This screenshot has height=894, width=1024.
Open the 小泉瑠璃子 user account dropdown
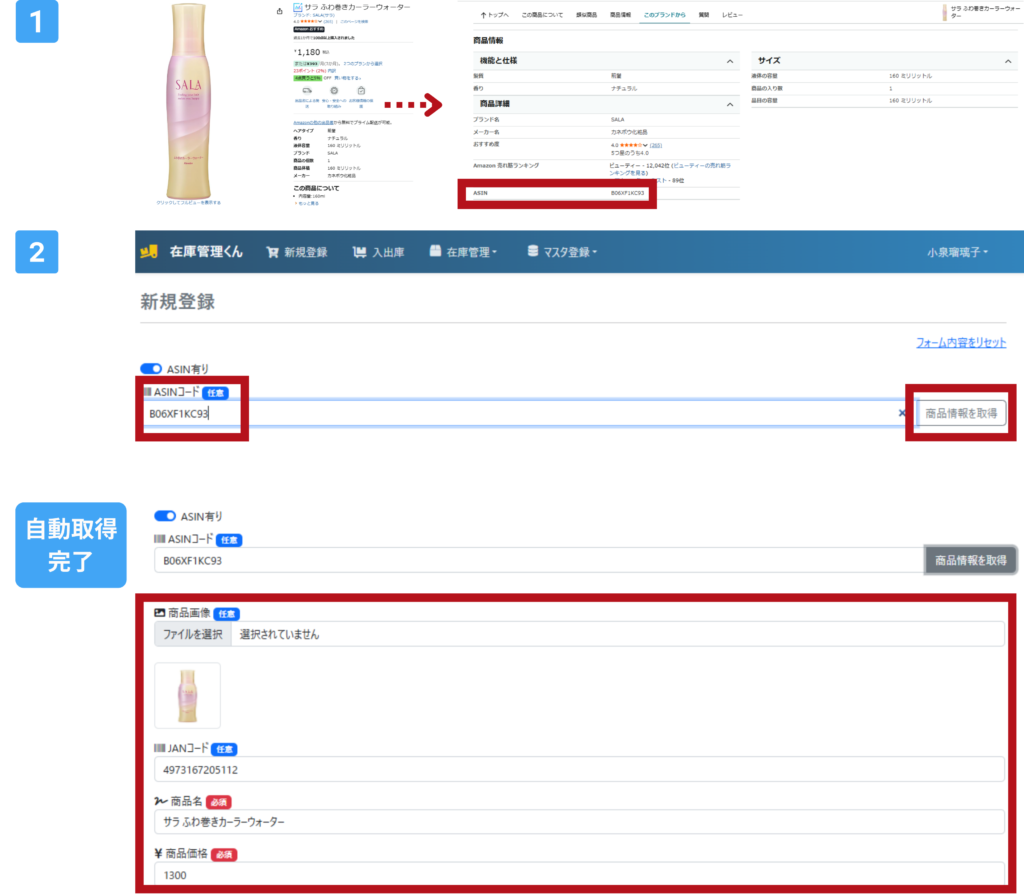[x=958, y=252]
